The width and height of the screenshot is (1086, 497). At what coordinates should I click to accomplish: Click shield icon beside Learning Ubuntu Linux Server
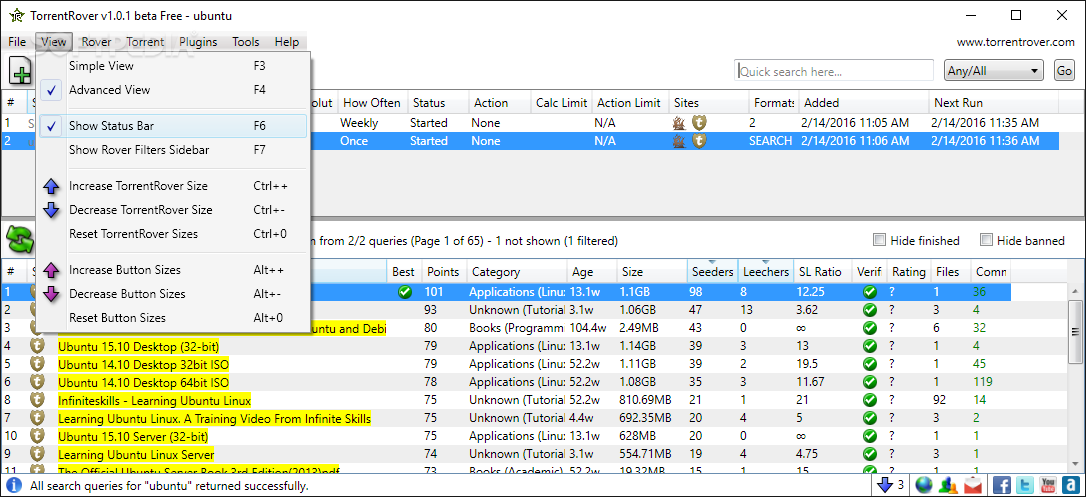[x=37, y=453]
